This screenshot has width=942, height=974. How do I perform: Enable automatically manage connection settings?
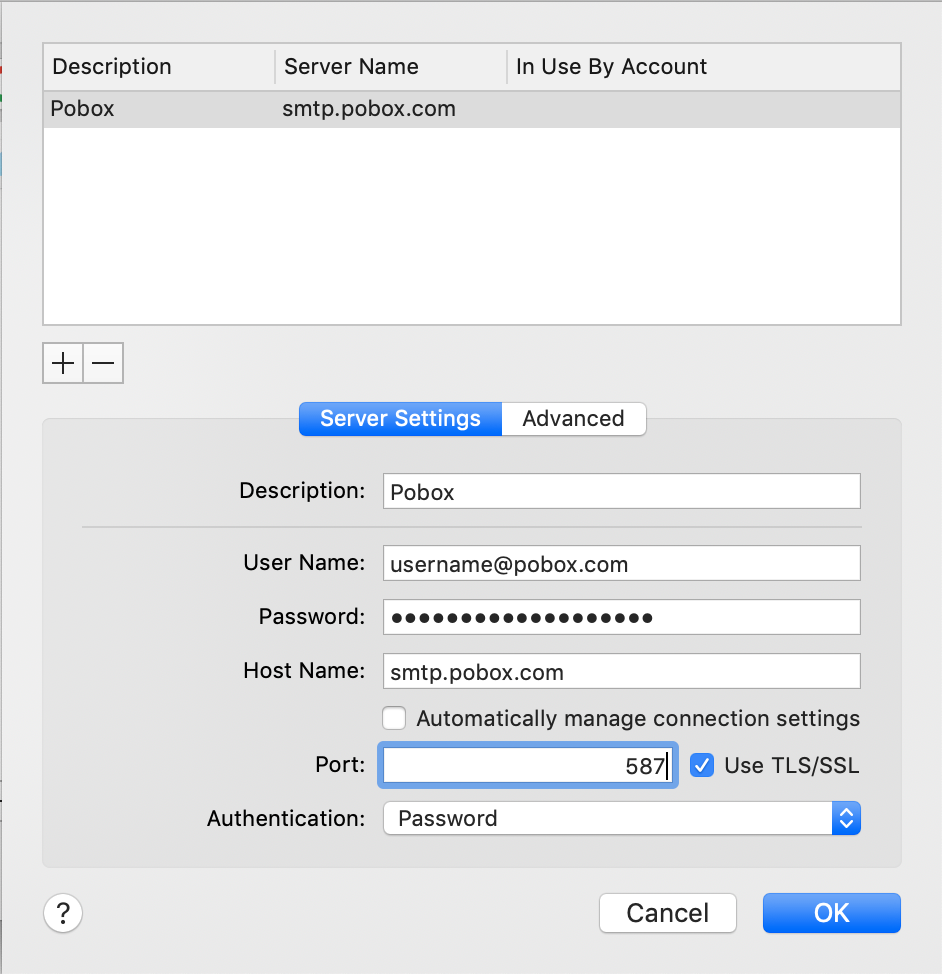(x=394, y=718)
